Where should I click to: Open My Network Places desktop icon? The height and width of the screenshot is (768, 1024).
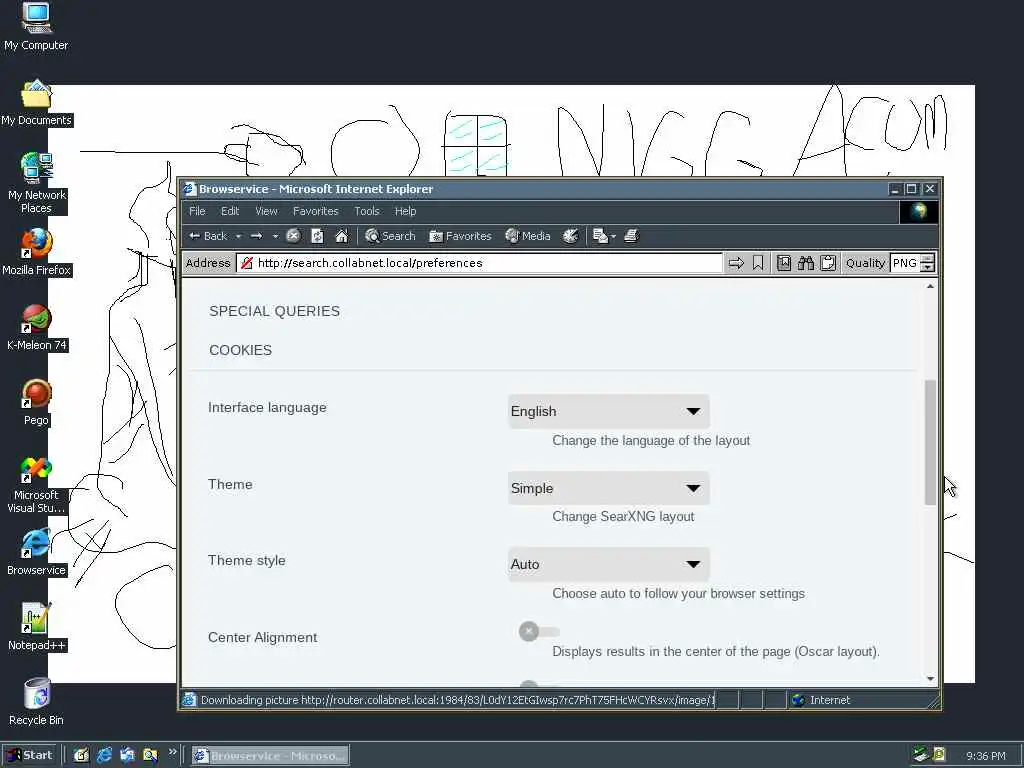point(36,183)
